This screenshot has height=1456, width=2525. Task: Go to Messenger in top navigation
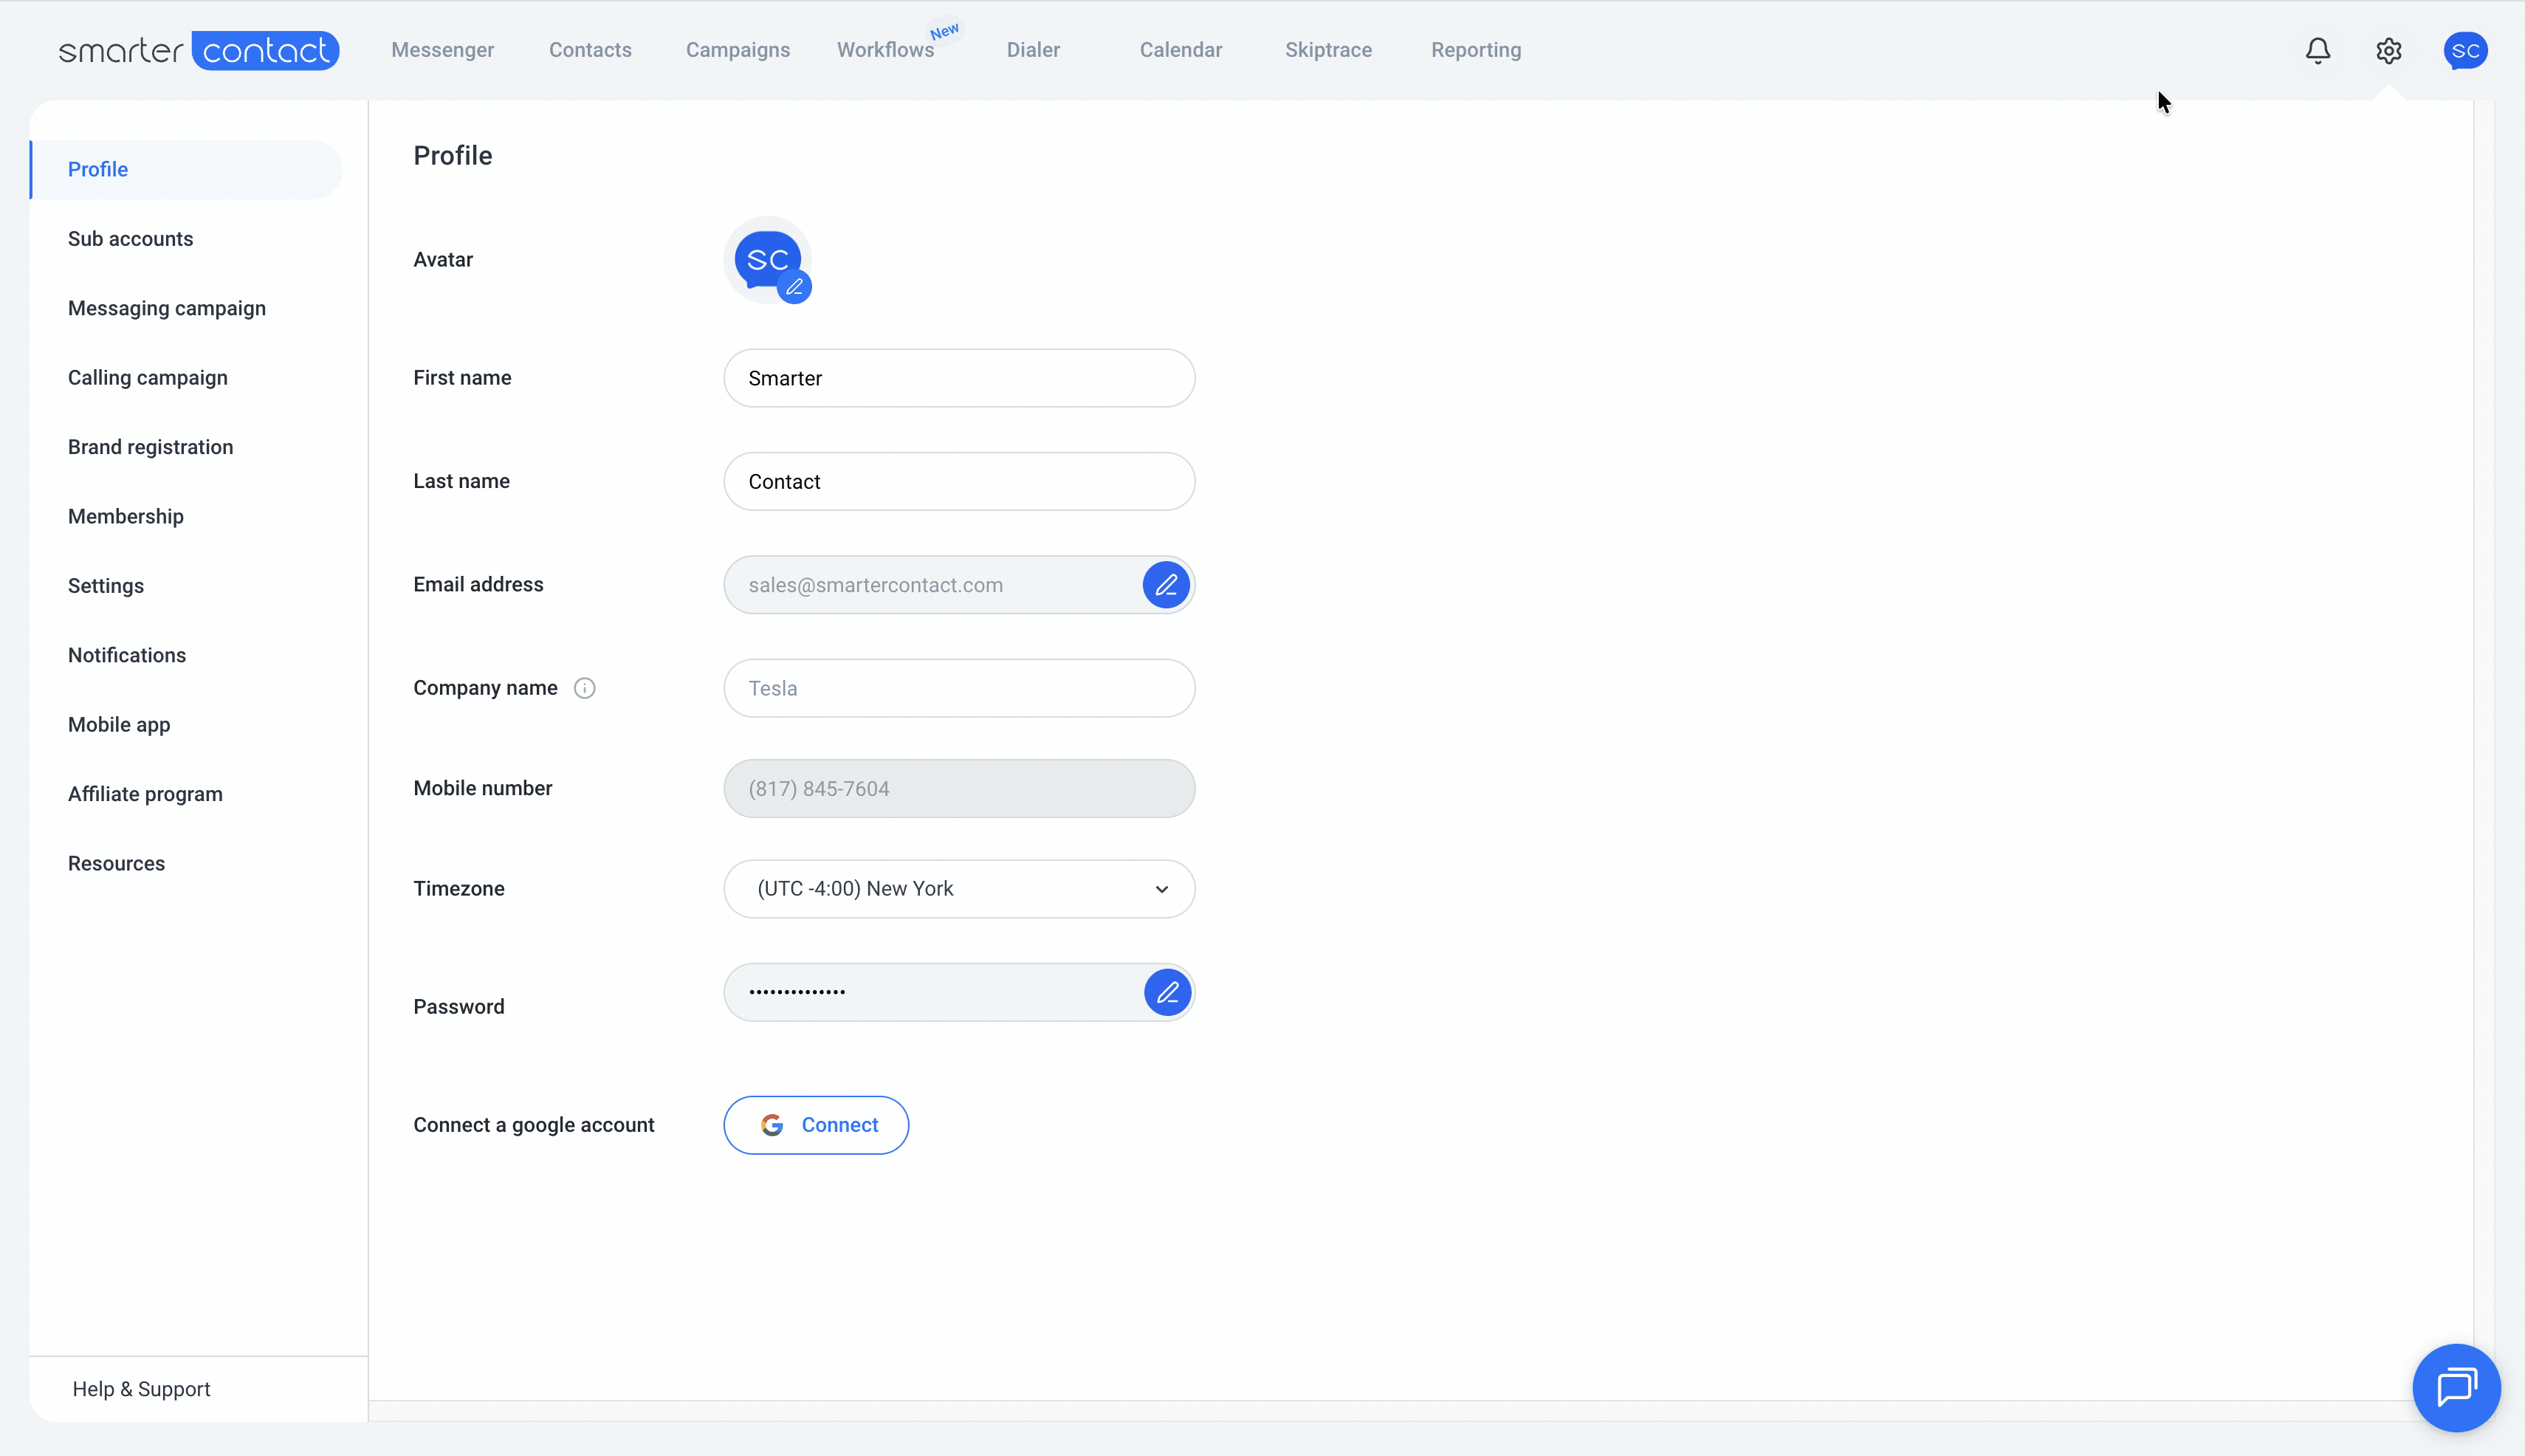coord(443,50)
